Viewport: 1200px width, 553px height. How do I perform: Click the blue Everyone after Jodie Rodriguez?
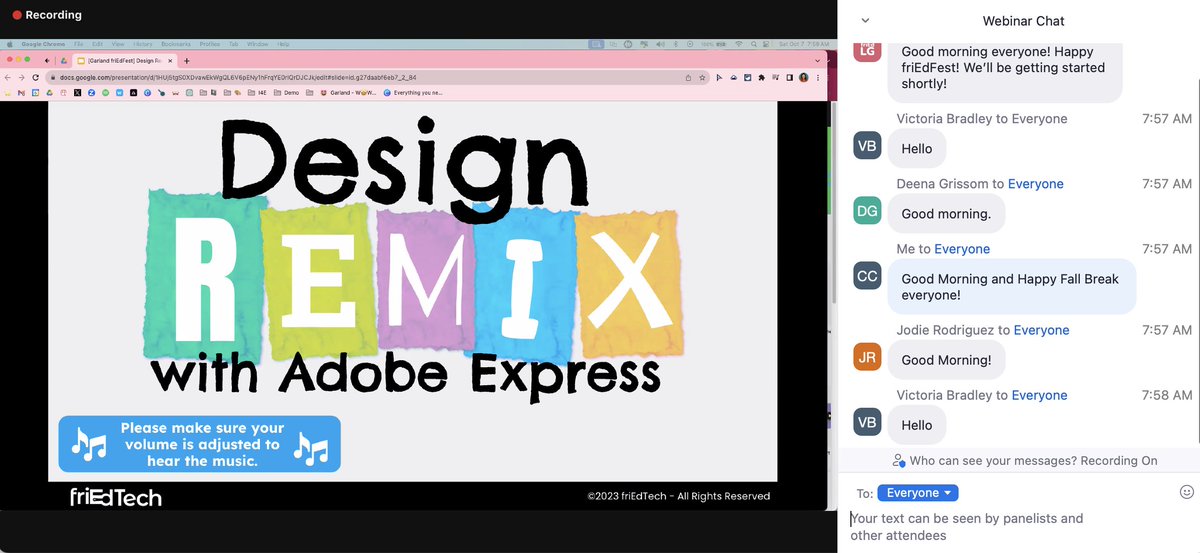click(x=1042, y=330)
